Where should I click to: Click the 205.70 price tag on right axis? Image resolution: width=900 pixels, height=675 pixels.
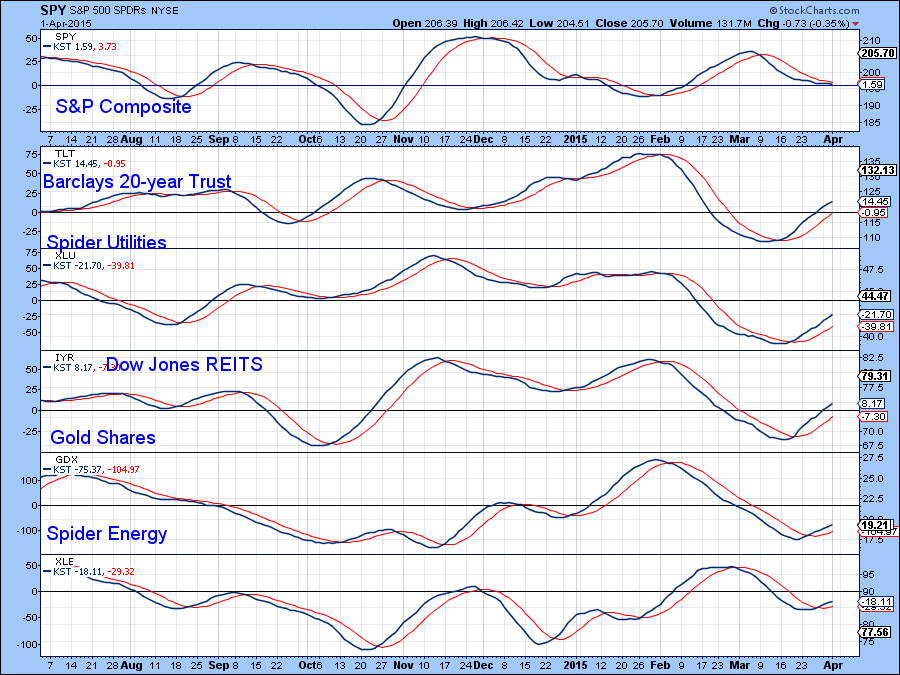tap(878, 53)
